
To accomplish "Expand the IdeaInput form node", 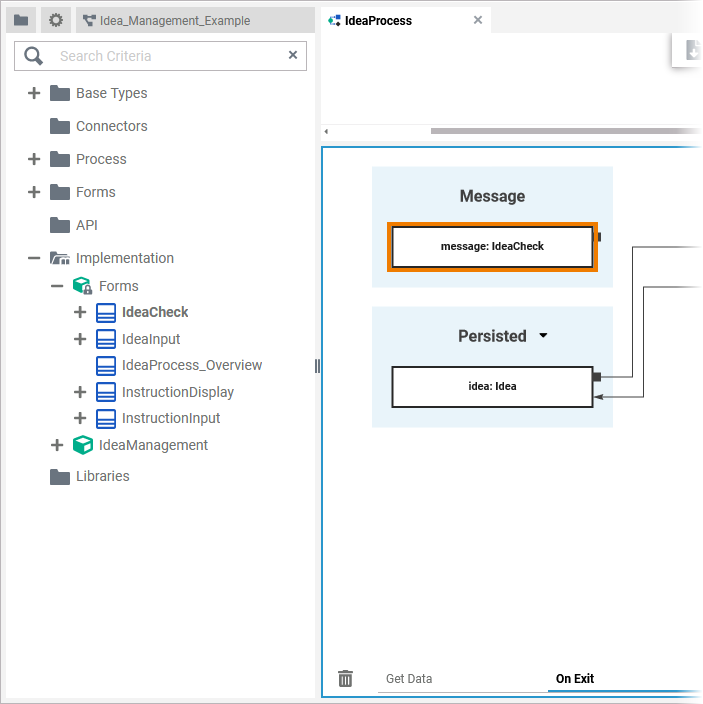I will (x=80, y=339).
